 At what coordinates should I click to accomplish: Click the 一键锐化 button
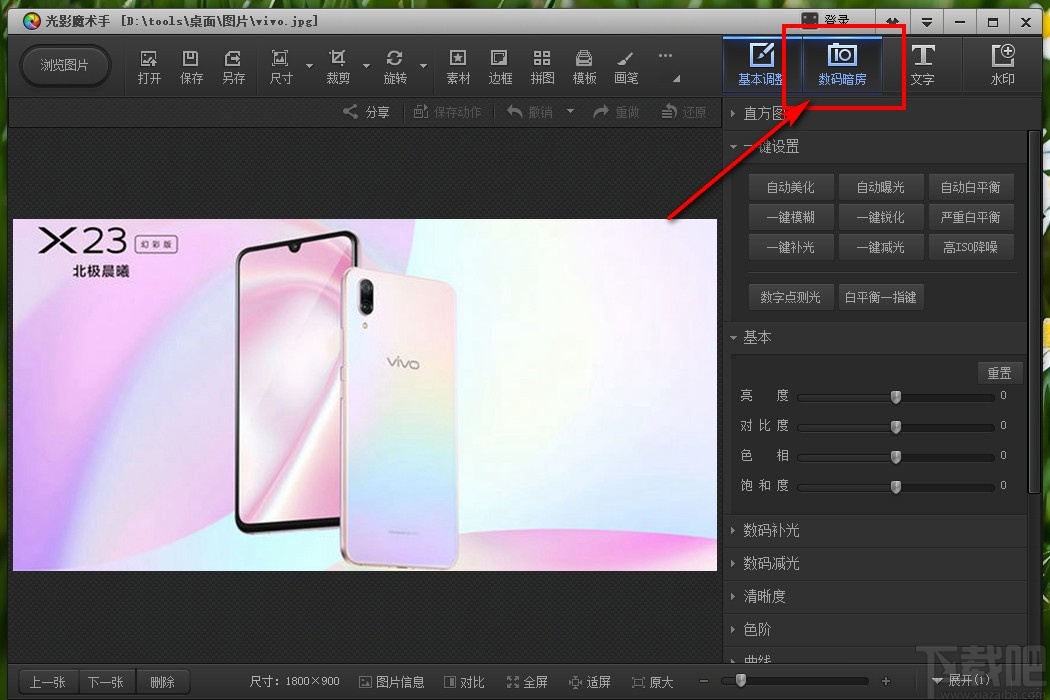tap(881, 217)
